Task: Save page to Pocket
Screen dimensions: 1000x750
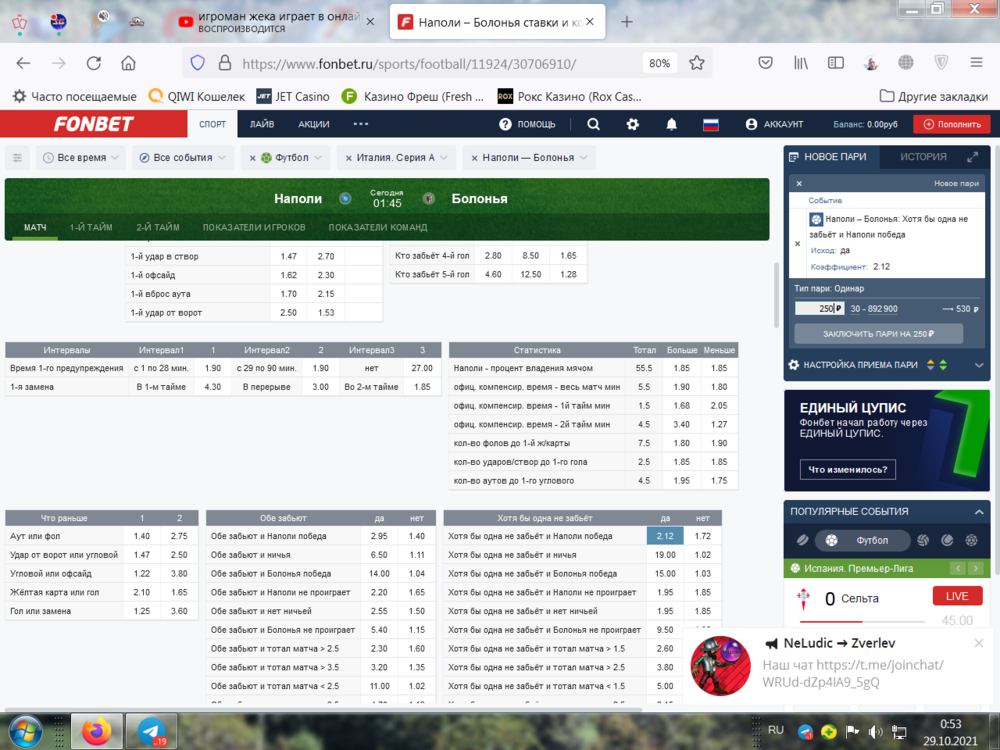Action: click(765, 62)
